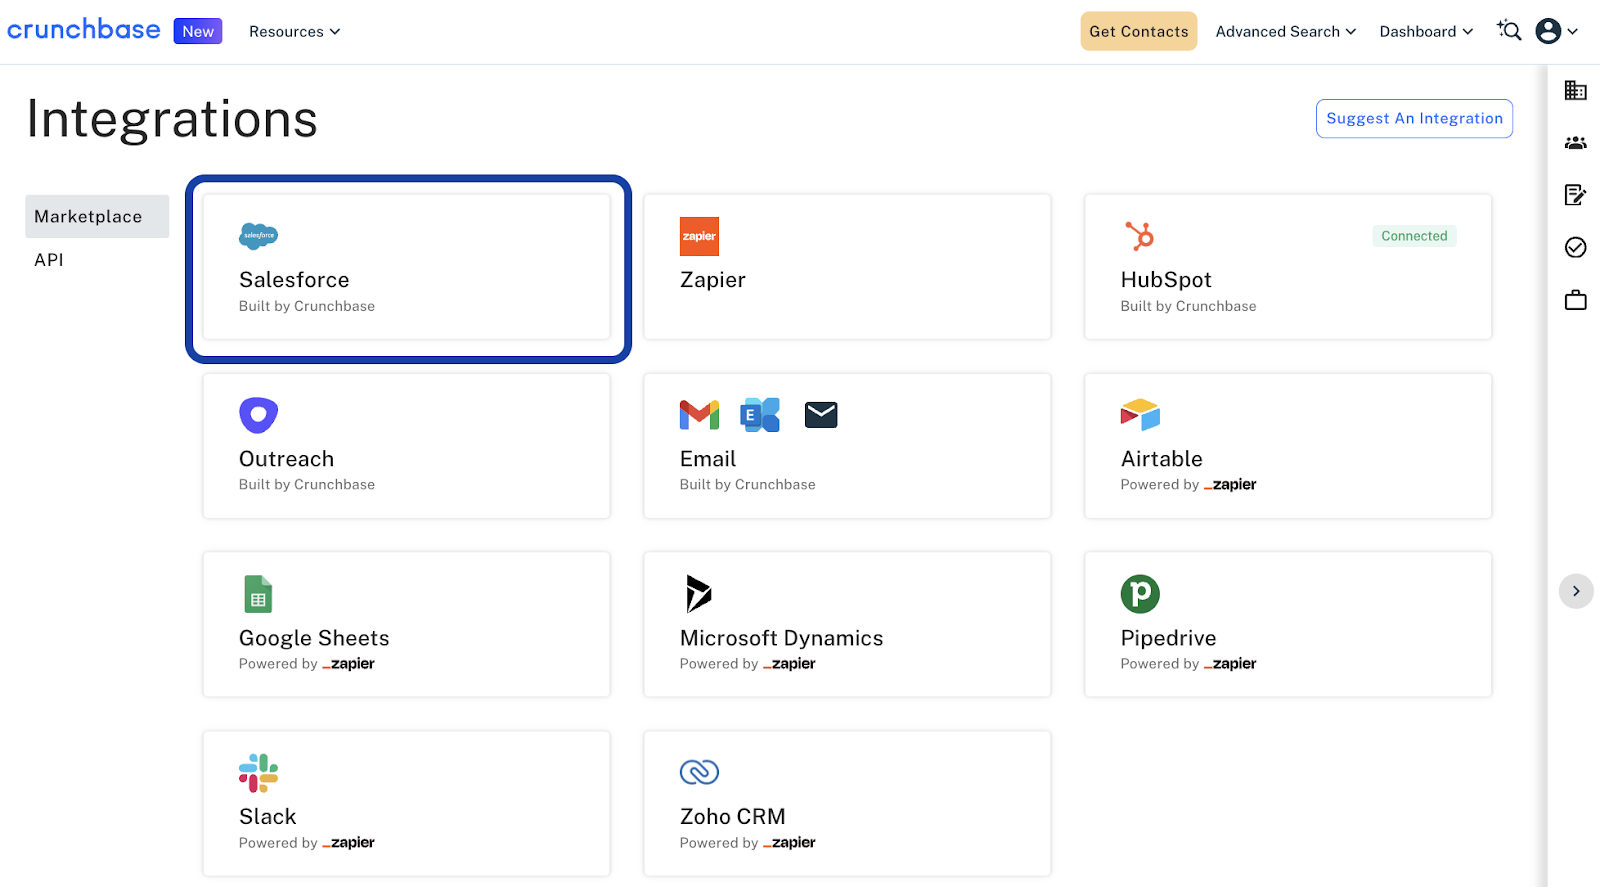Click the New badge

pos(198,31)
